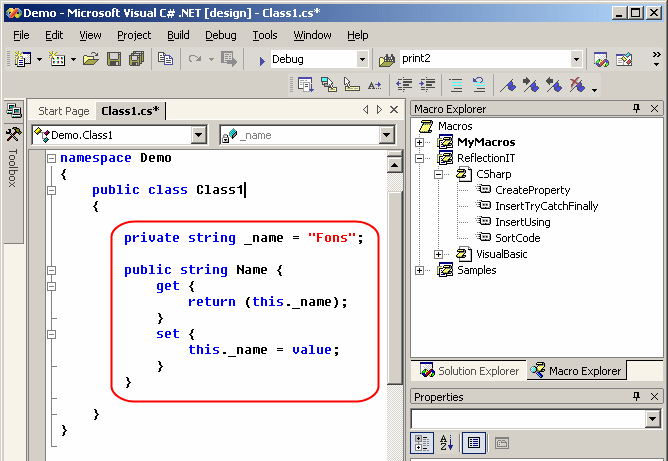The image size is (668, 461).
Task: Open the _name members dropdown
Action: 386,135
